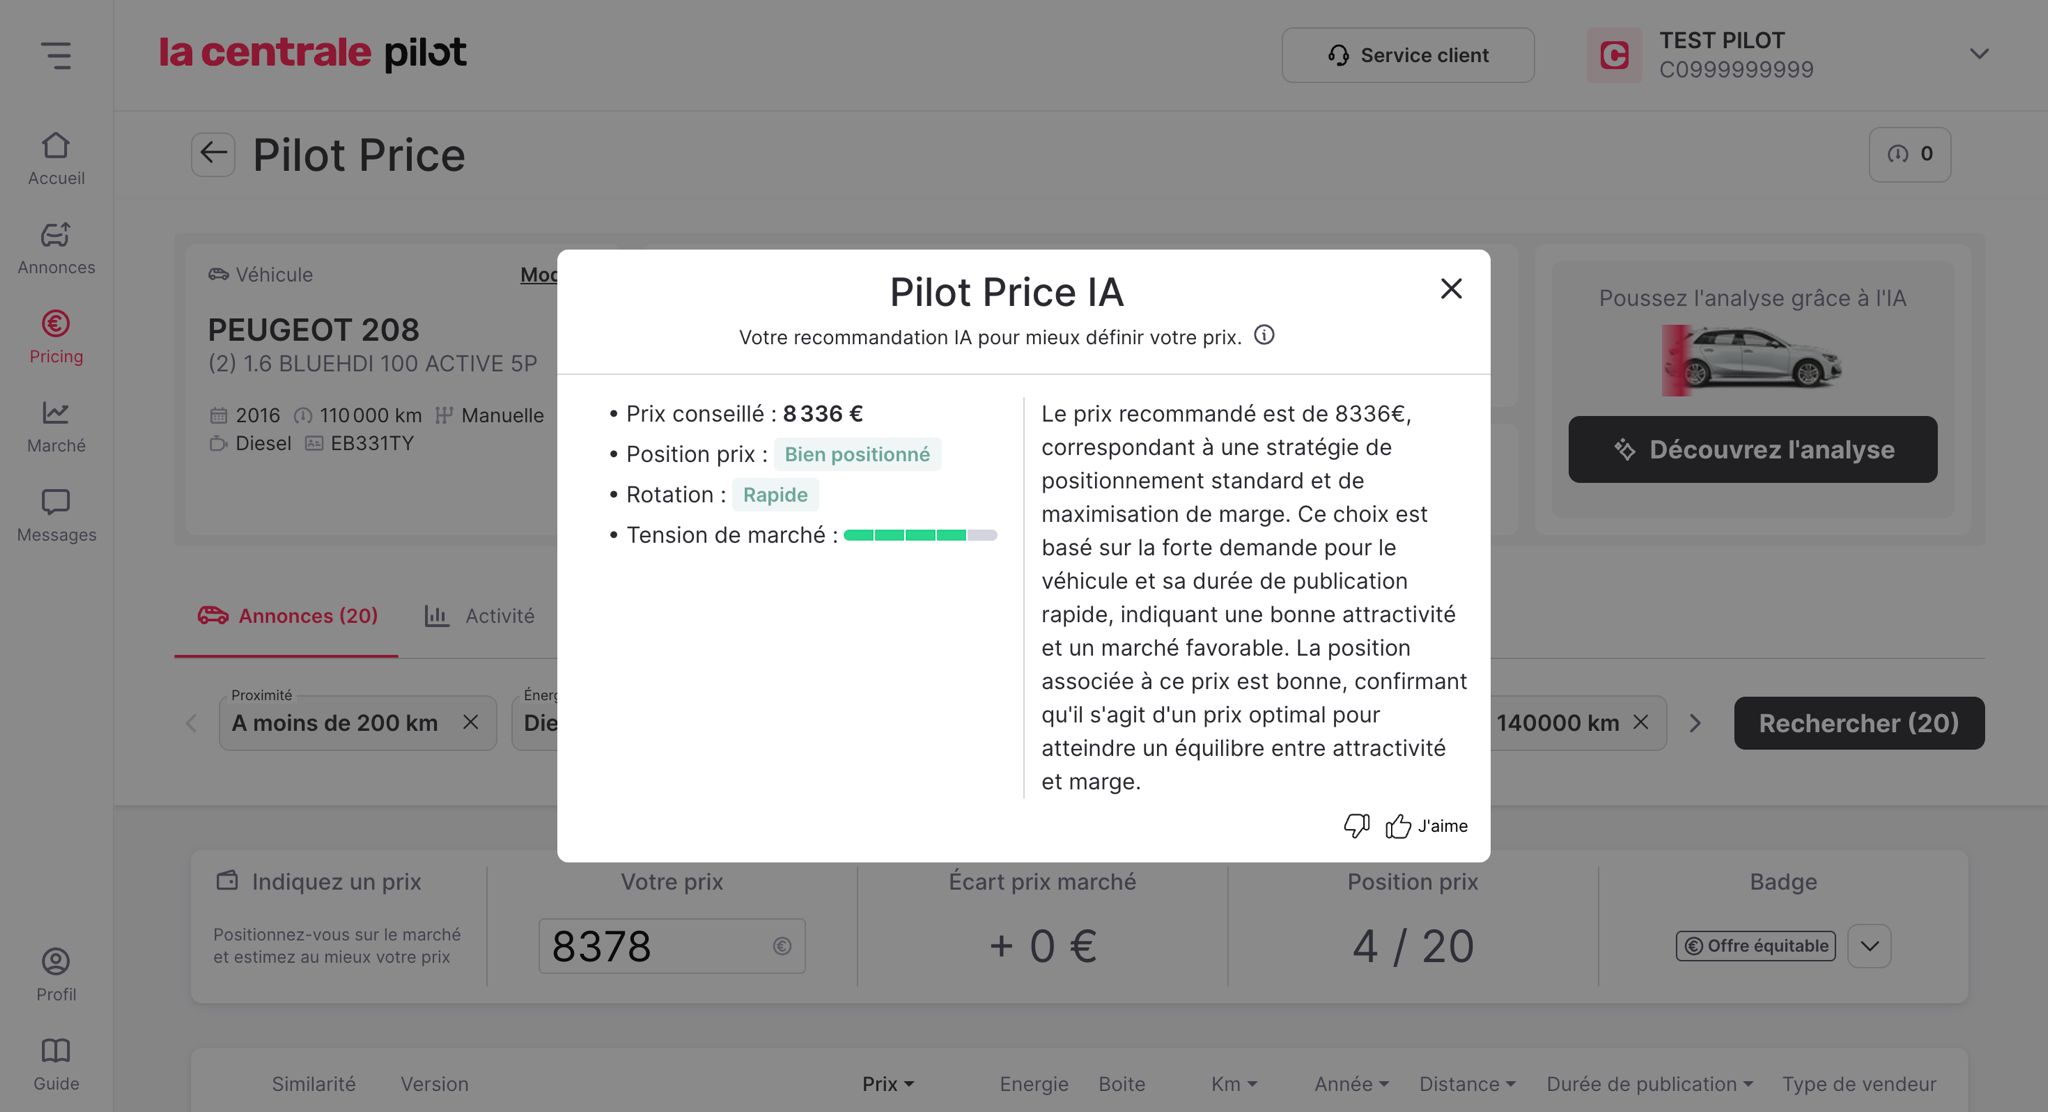Click the Service client button

[1408, 55]
